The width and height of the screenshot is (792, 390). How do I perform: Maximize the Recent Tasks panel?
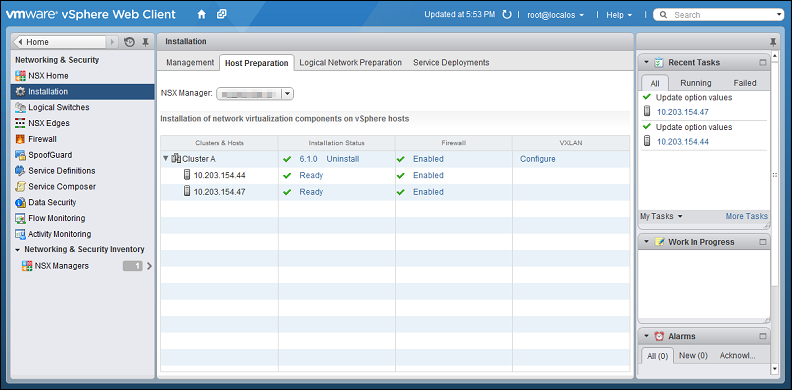point(763,63)
